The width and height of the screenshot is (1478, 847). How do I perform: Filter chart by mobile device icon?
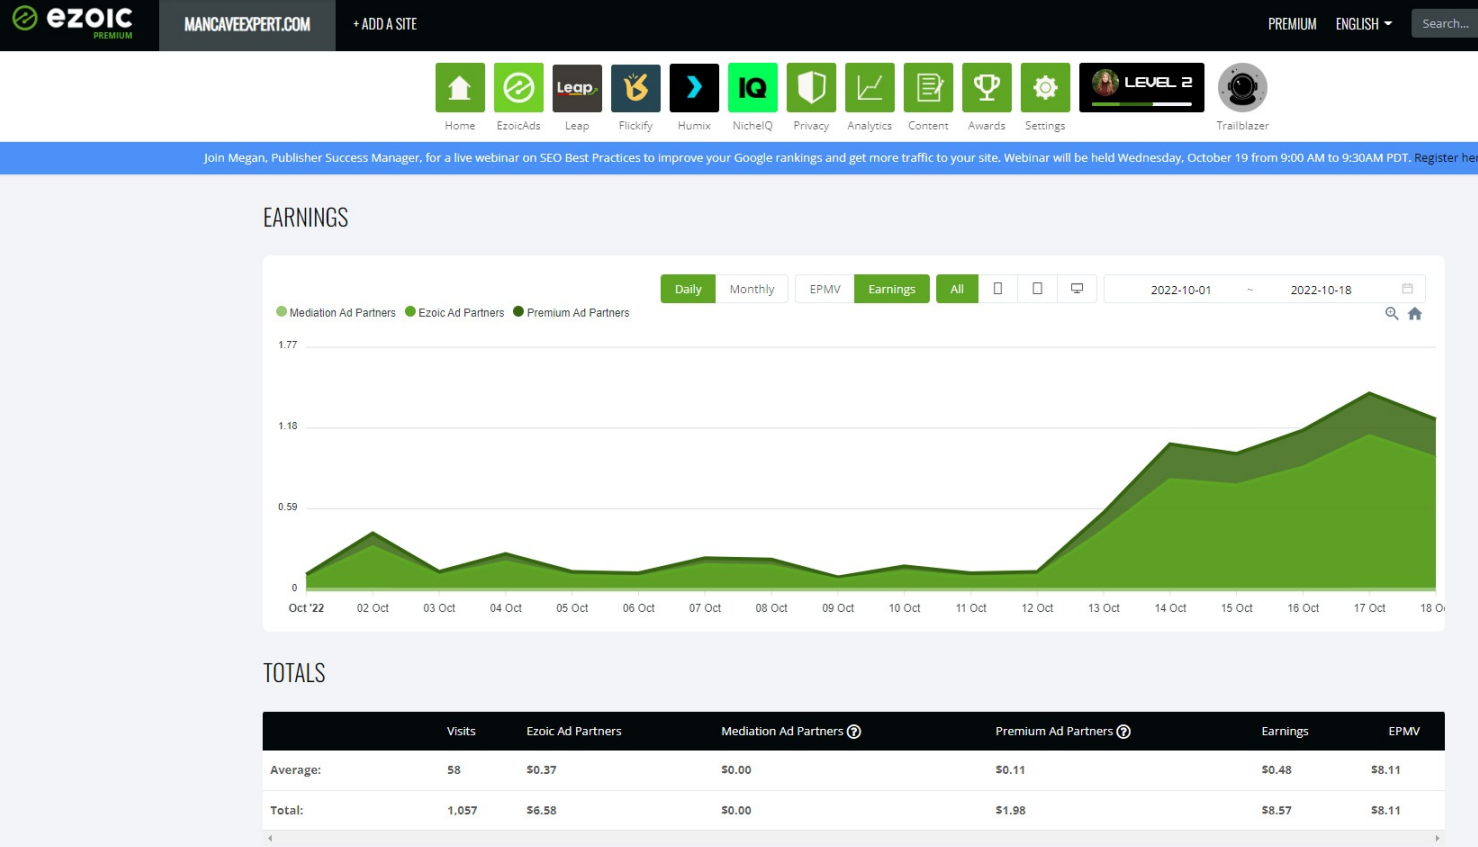(998, 289)
